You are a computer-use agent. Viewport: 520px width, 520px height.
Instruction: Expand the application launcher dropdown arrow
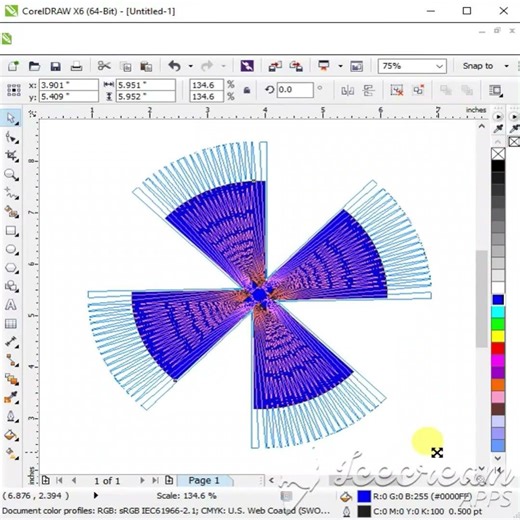[340, 66]
